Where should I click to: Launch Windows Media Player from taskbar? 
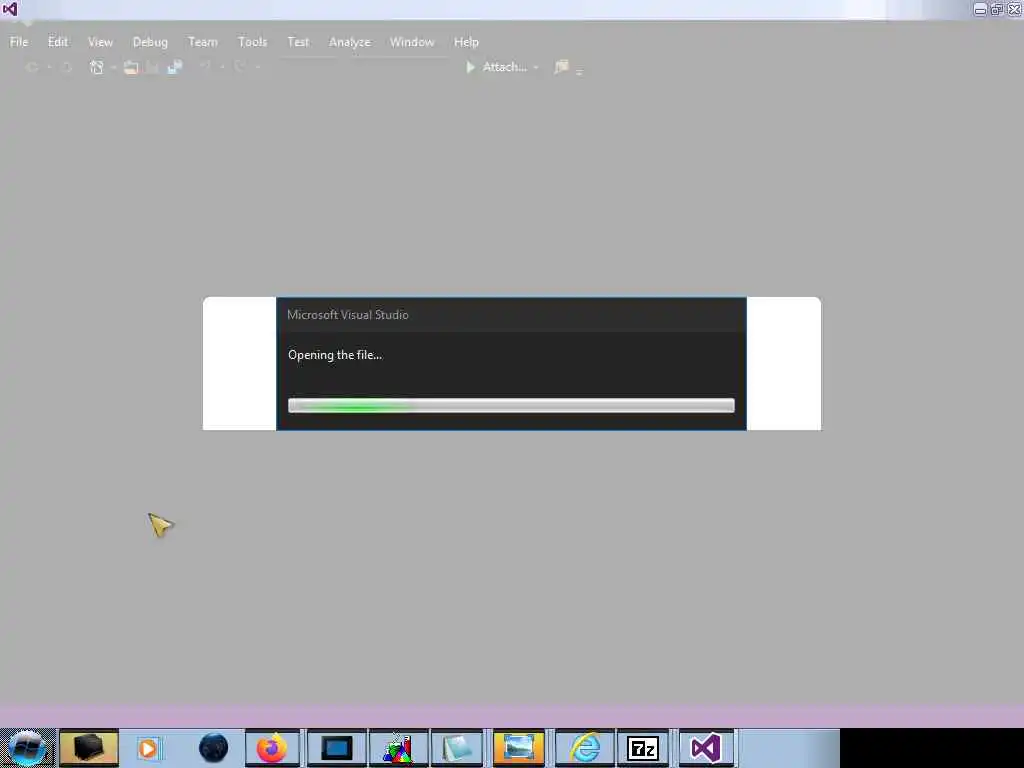[x=148, y=748]
